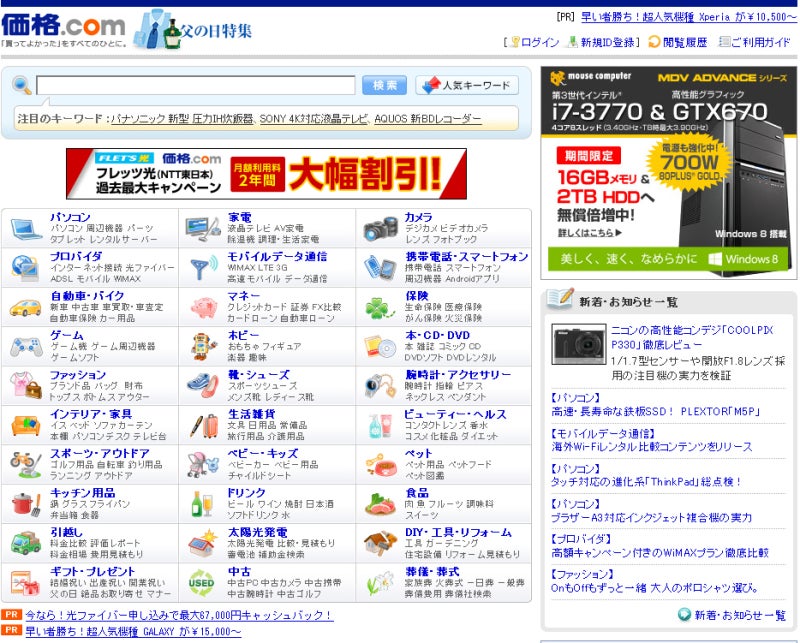Open the パソコン category heading link
The height and width of the screenshot is (643, 800).
pos(70,217)
